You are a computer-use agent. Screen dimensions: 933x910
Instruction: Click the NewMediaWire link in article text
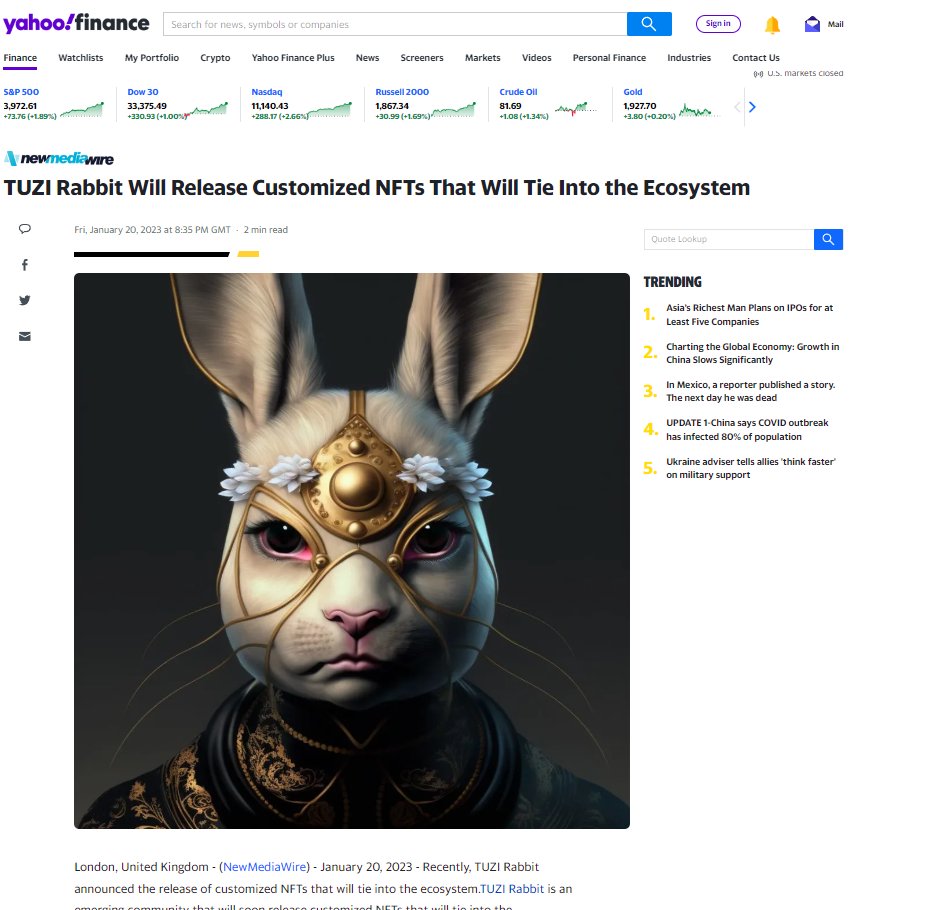tap(265, 867)
